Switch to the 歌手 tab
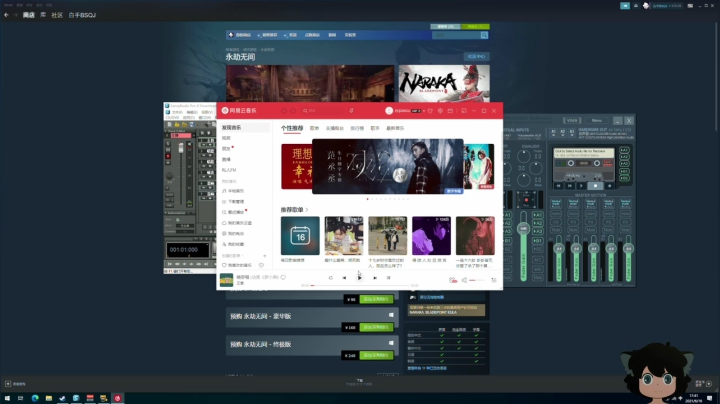Screen dimensions: 720x404 click(x=375, y=128)
